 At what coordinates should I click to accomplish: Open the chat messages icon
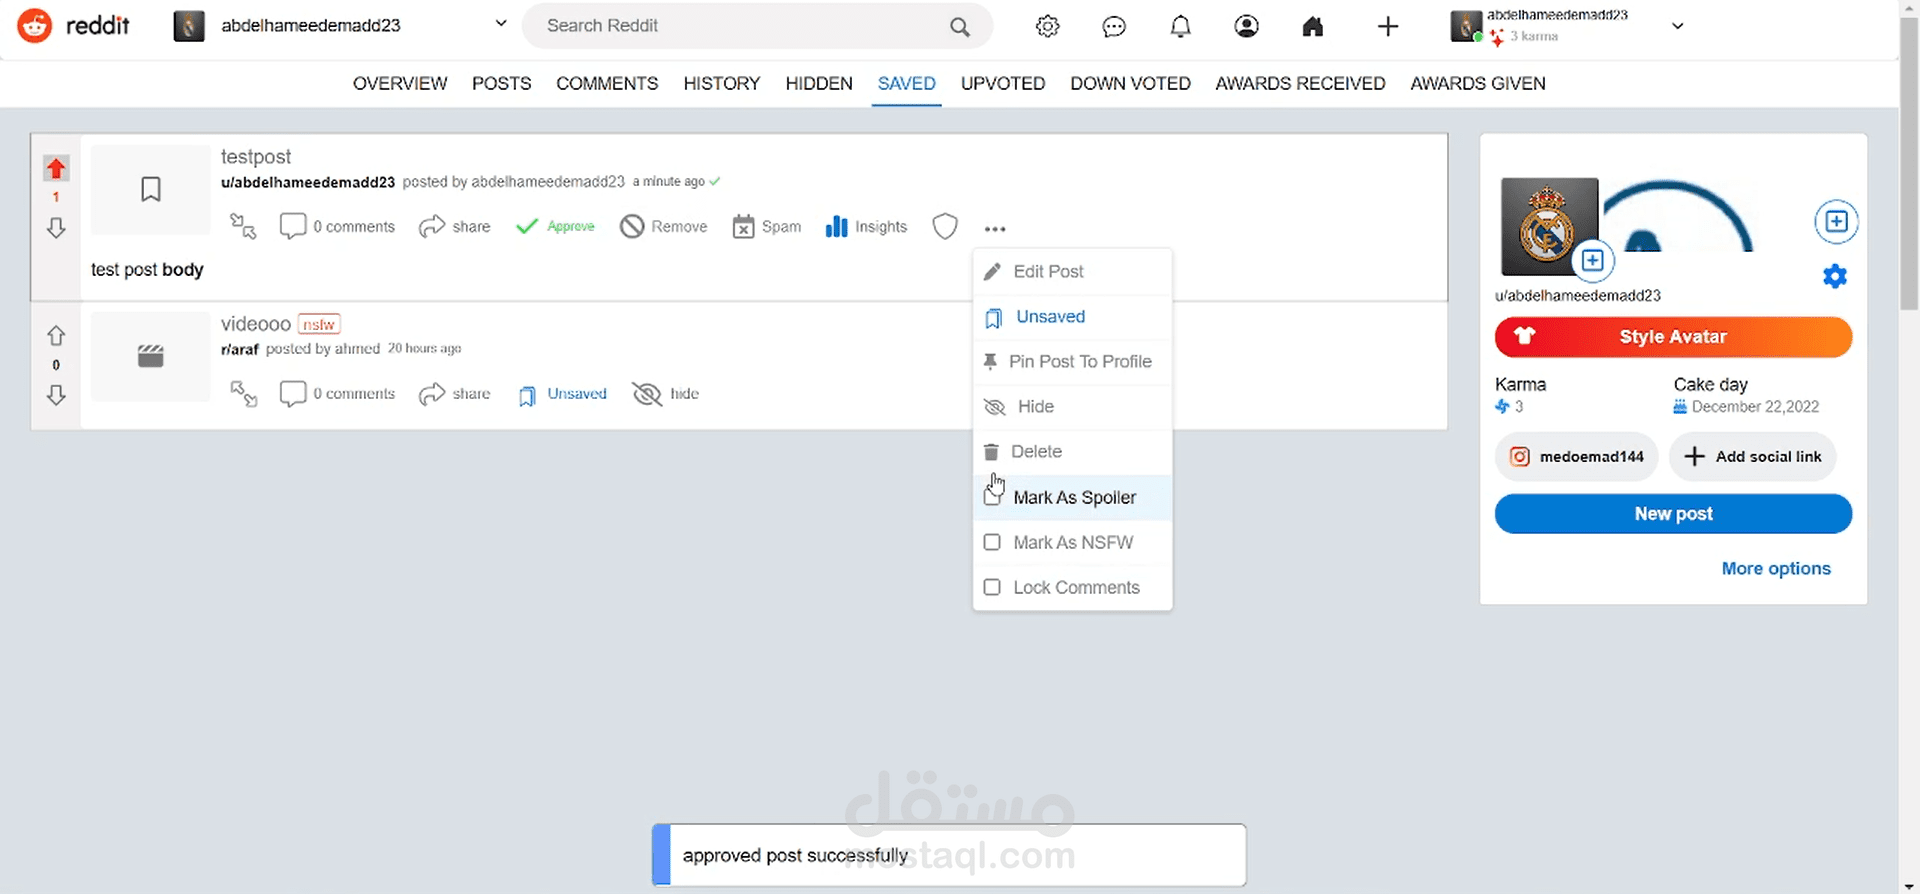click(1114, 27)
